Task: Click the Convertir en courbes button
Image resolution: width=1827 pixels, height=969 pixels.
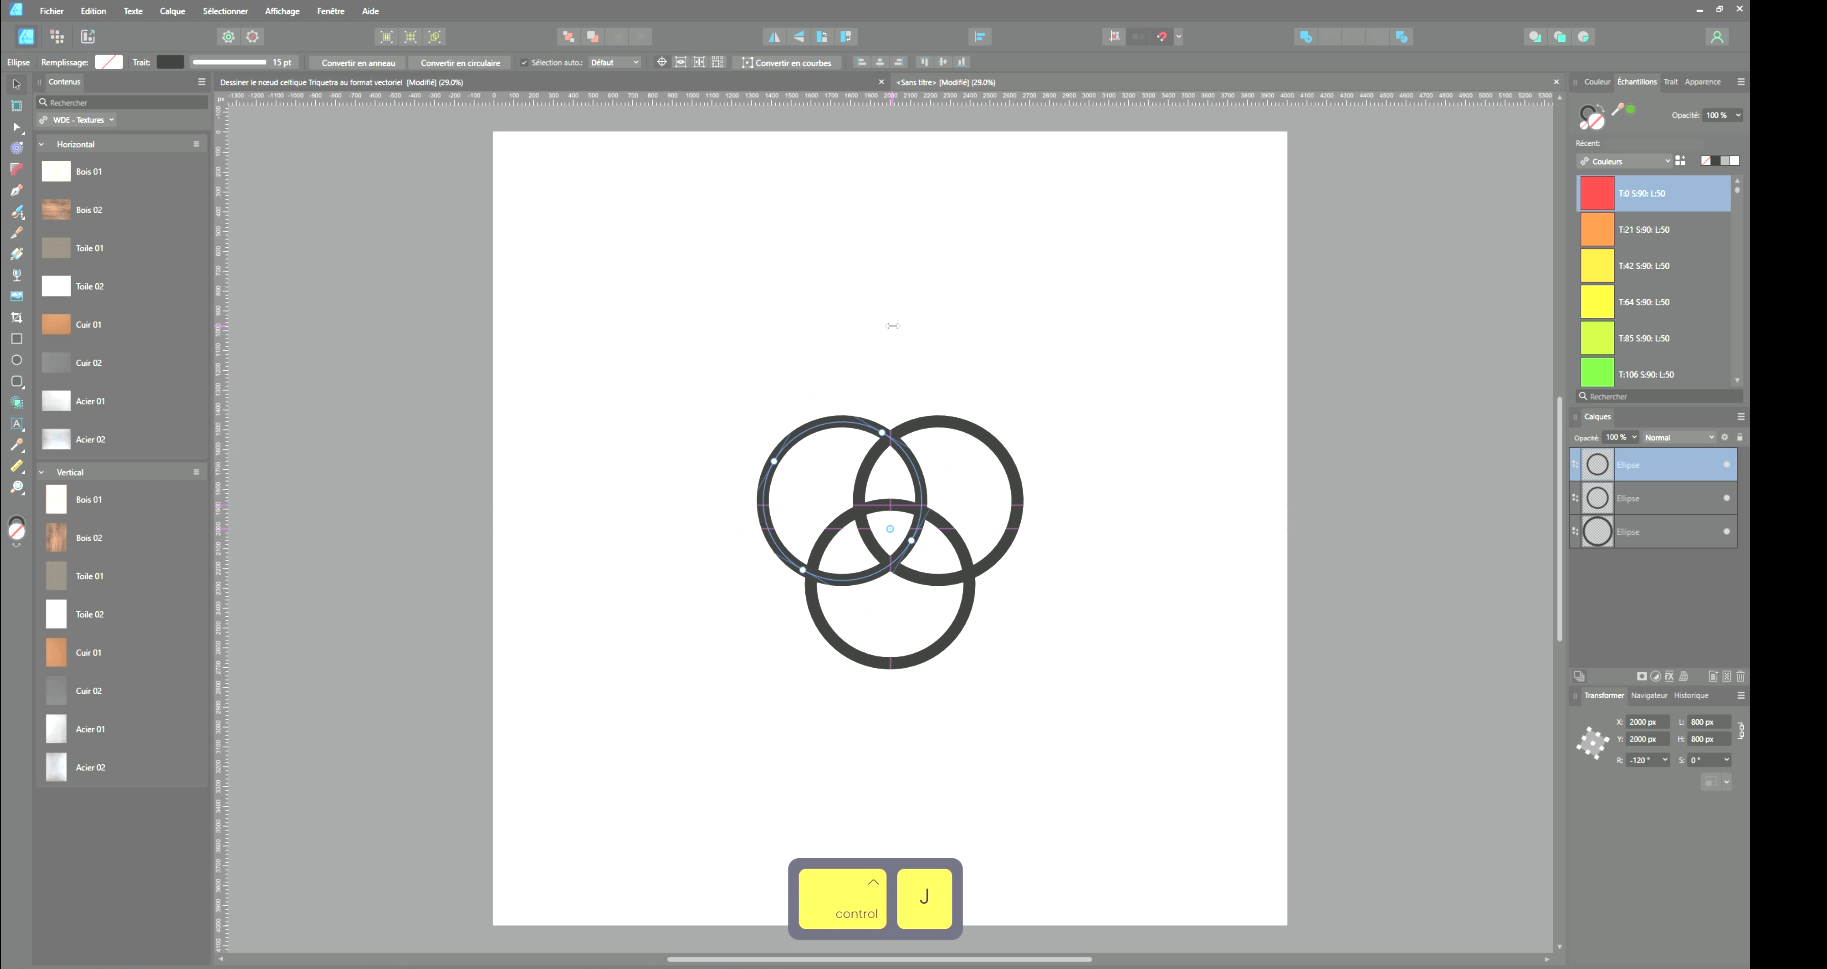Action: coord(787,63)
